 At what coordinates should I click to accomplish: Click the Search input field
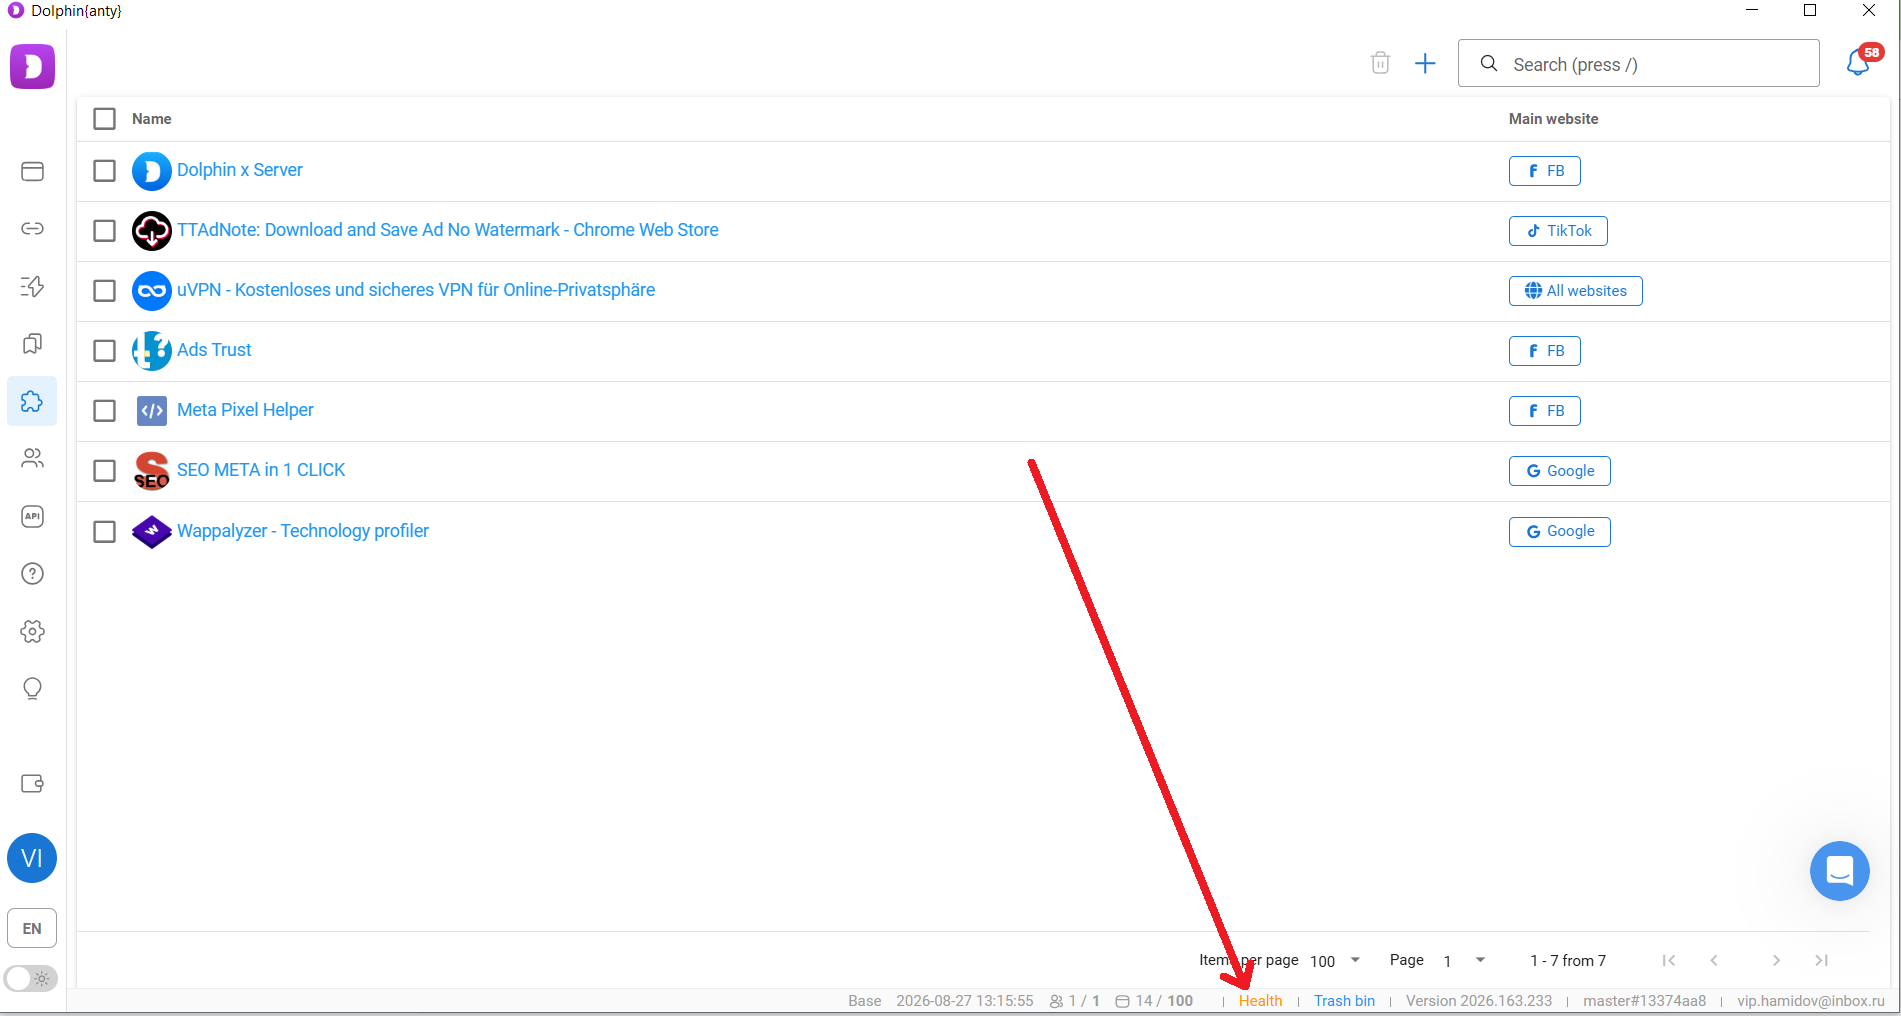tap(1638, 64)
